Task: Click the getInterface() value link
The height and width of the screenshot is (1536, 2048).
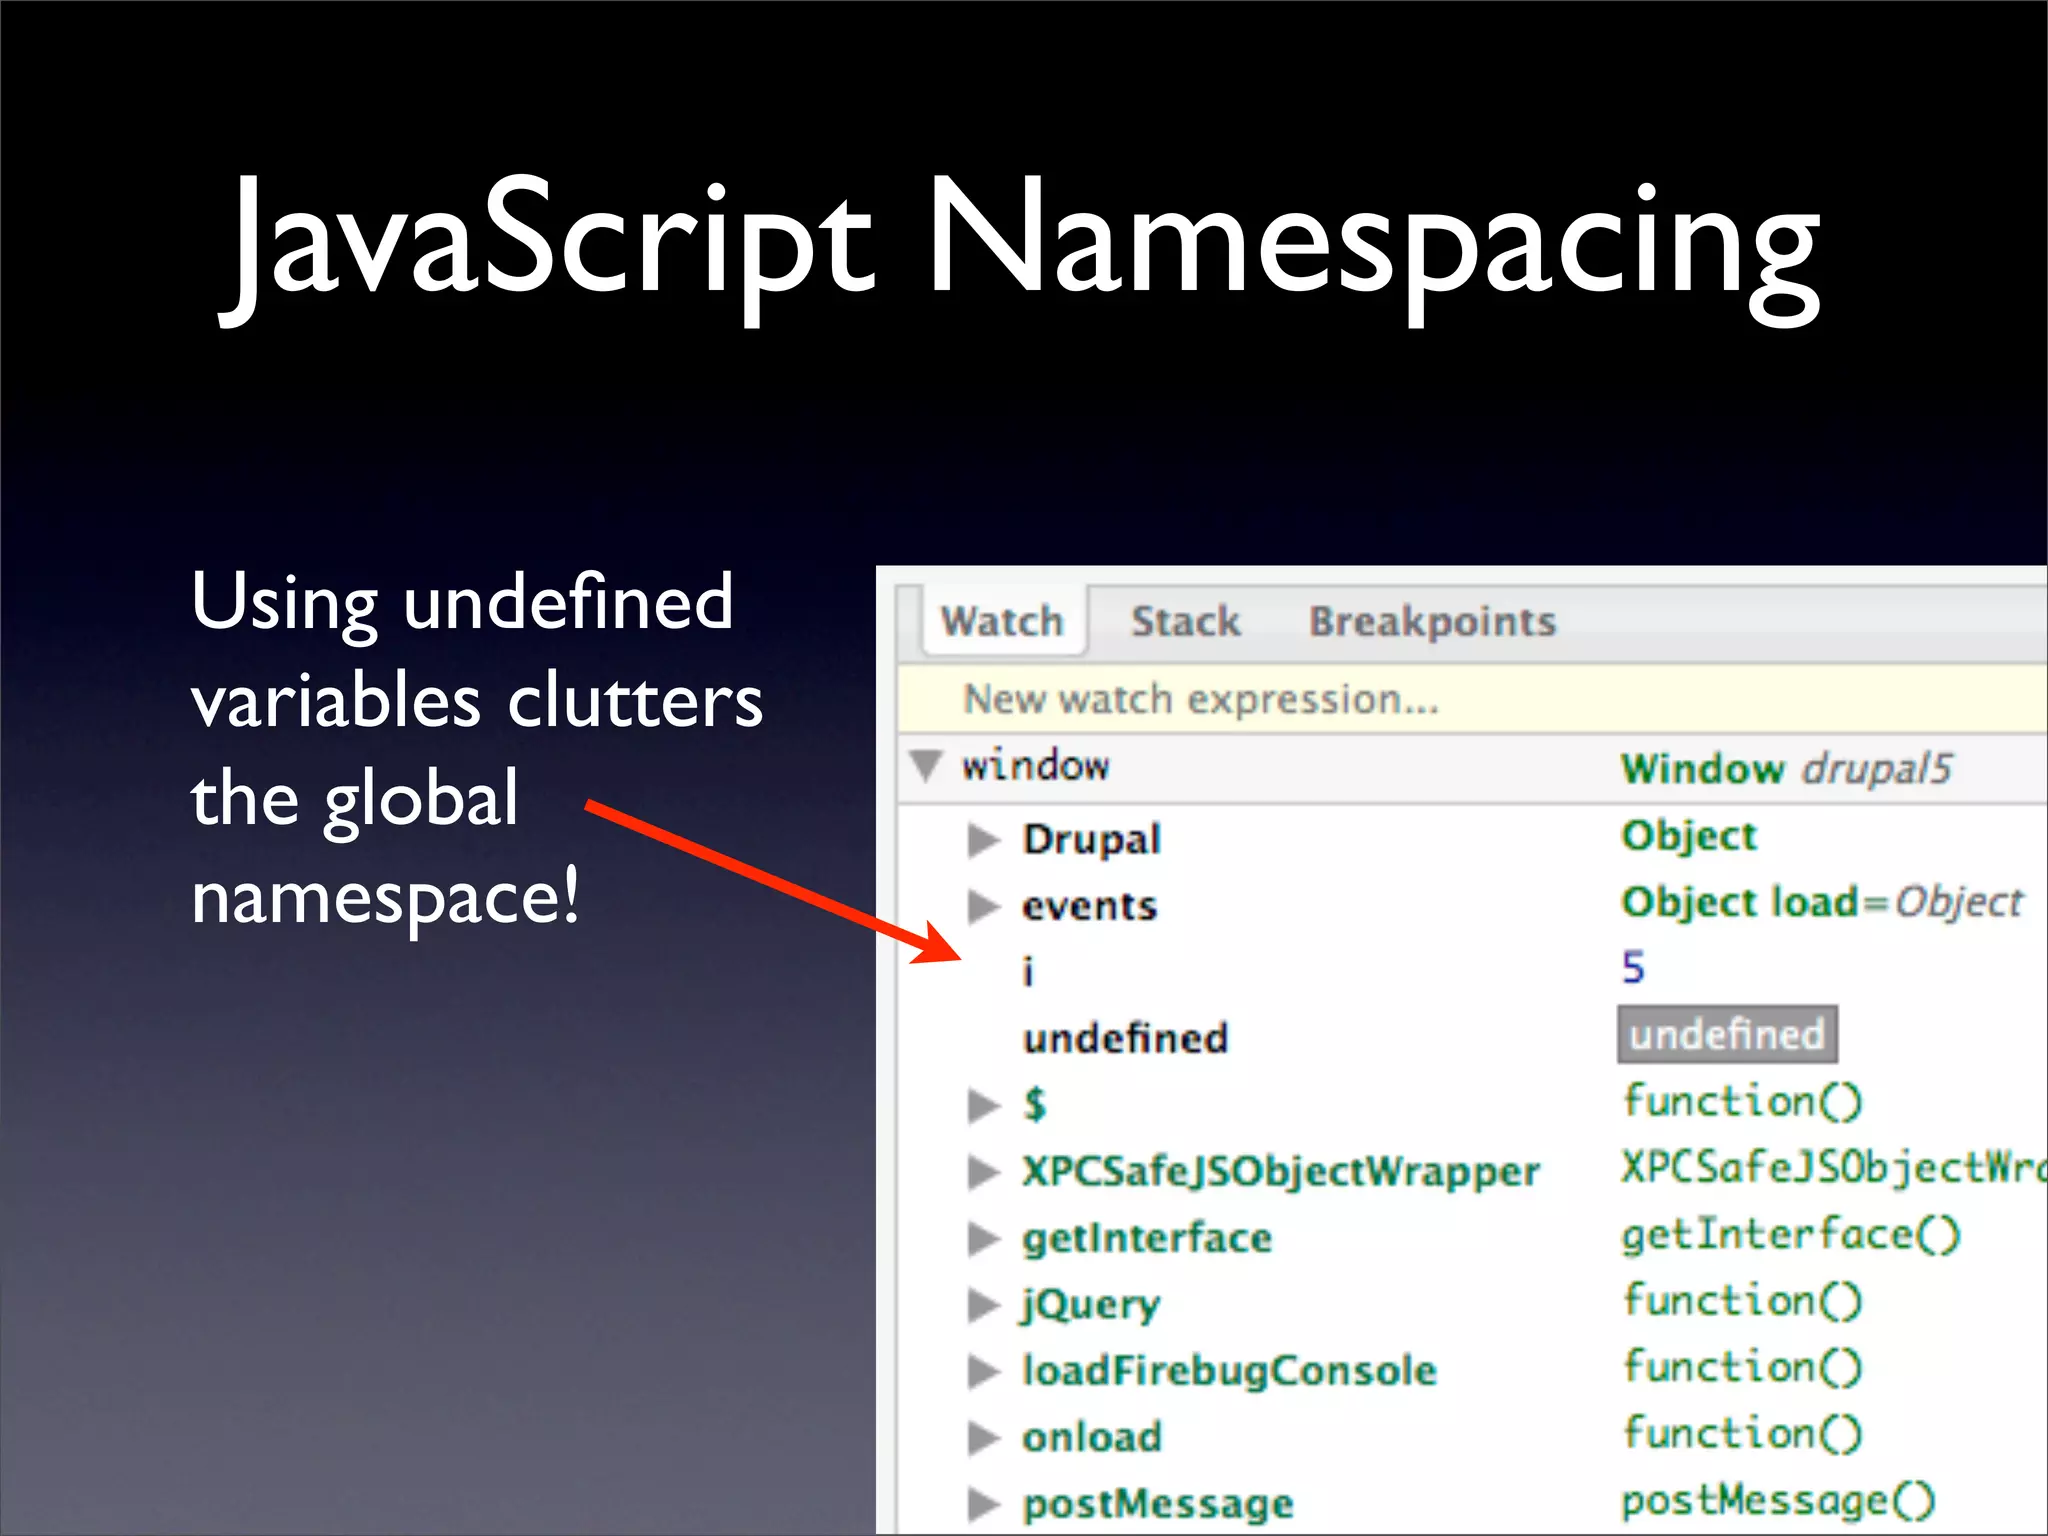Action: click(1791, 1235)
